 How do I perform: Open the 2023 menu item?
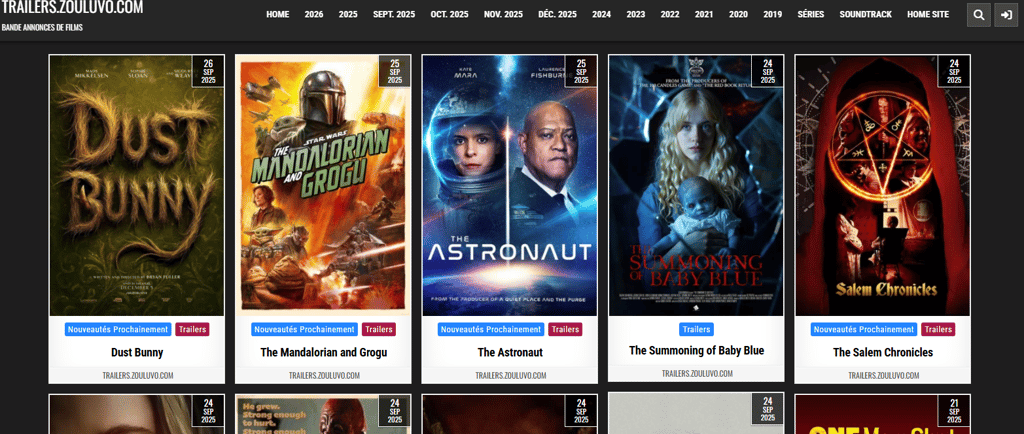click(635, 14)
